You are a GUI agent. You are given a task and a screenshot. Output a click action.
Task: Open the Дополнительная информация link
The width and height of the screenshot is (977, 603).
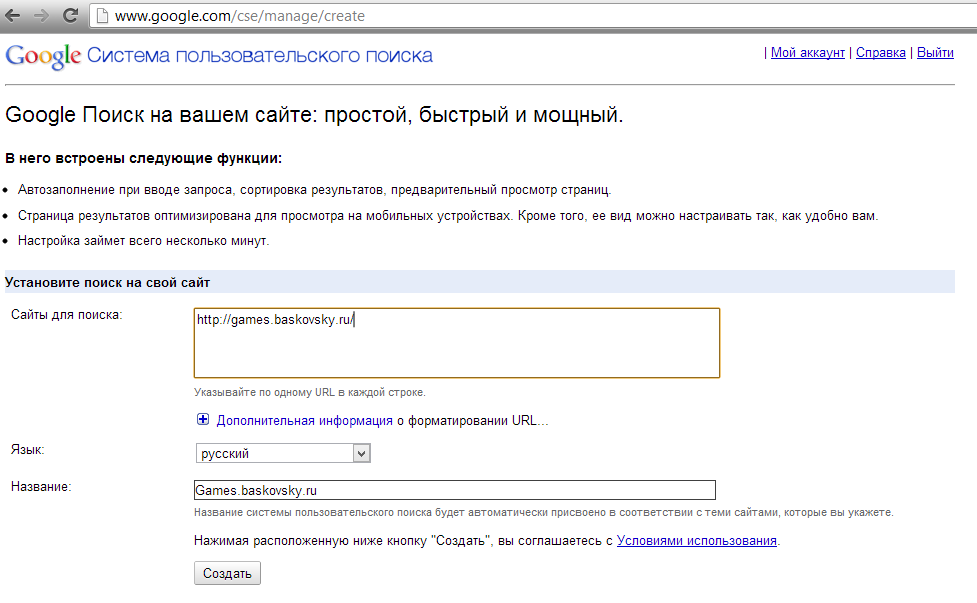[304, 420]
